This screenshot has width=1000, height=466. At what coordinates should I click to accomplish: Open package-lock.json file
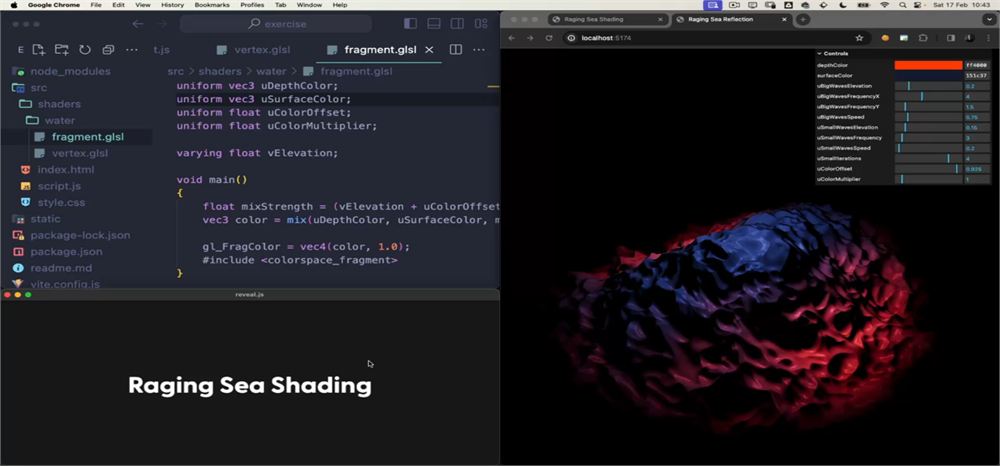(80, 235)
